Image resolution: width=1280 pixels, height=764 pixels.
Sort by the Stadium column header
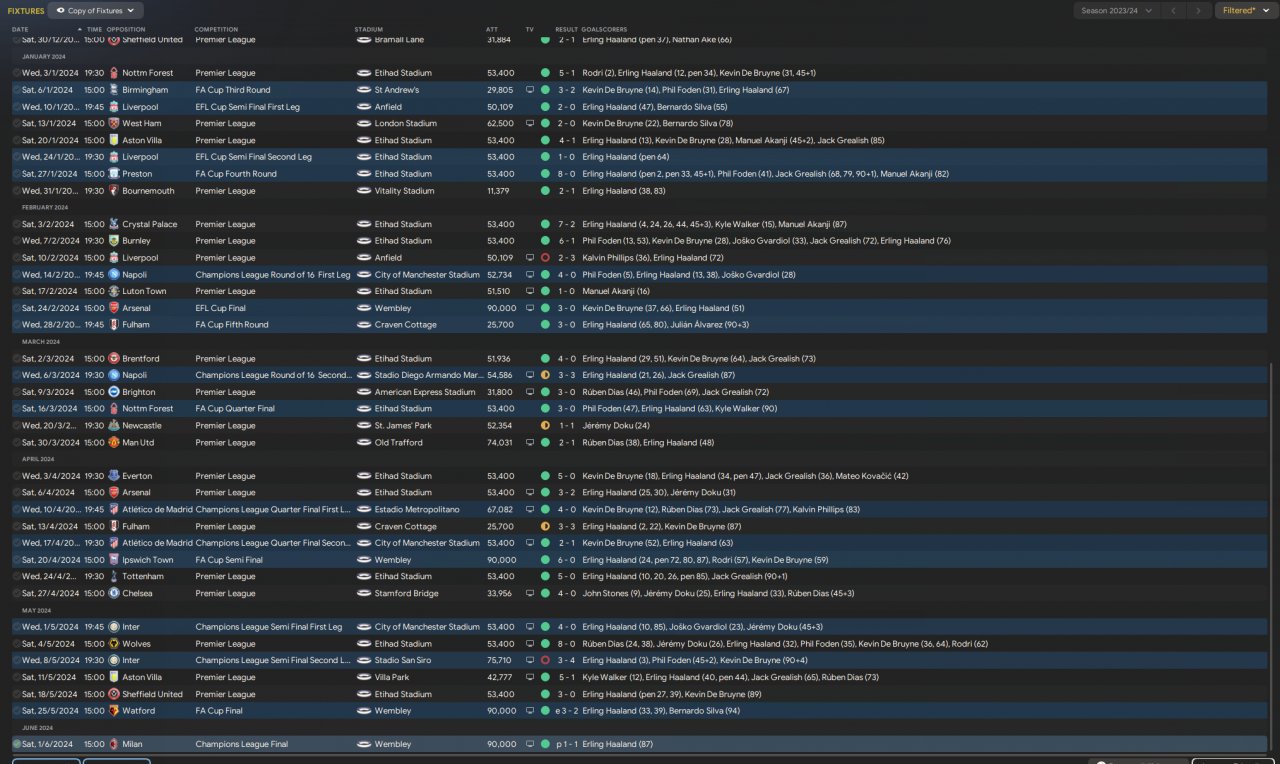(369, 29)
